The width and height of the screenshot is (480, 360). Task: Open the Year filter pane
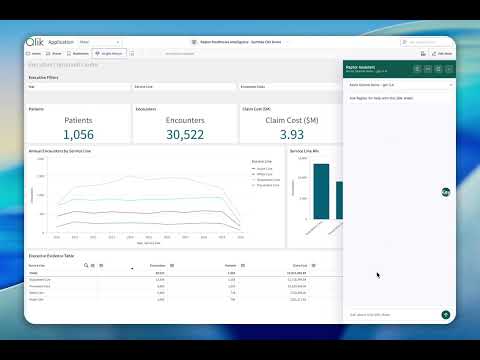pos(78,87)
